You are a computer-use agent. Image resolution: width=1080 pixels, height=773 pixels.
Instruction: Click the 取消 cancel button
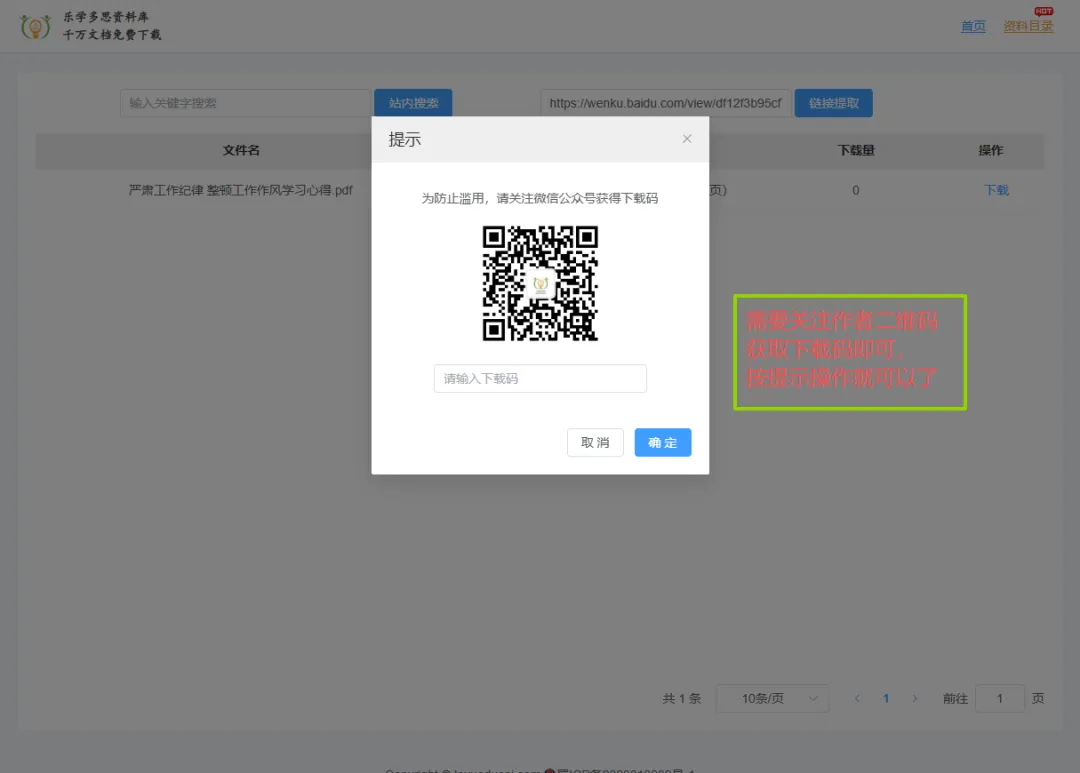point(595,442)
